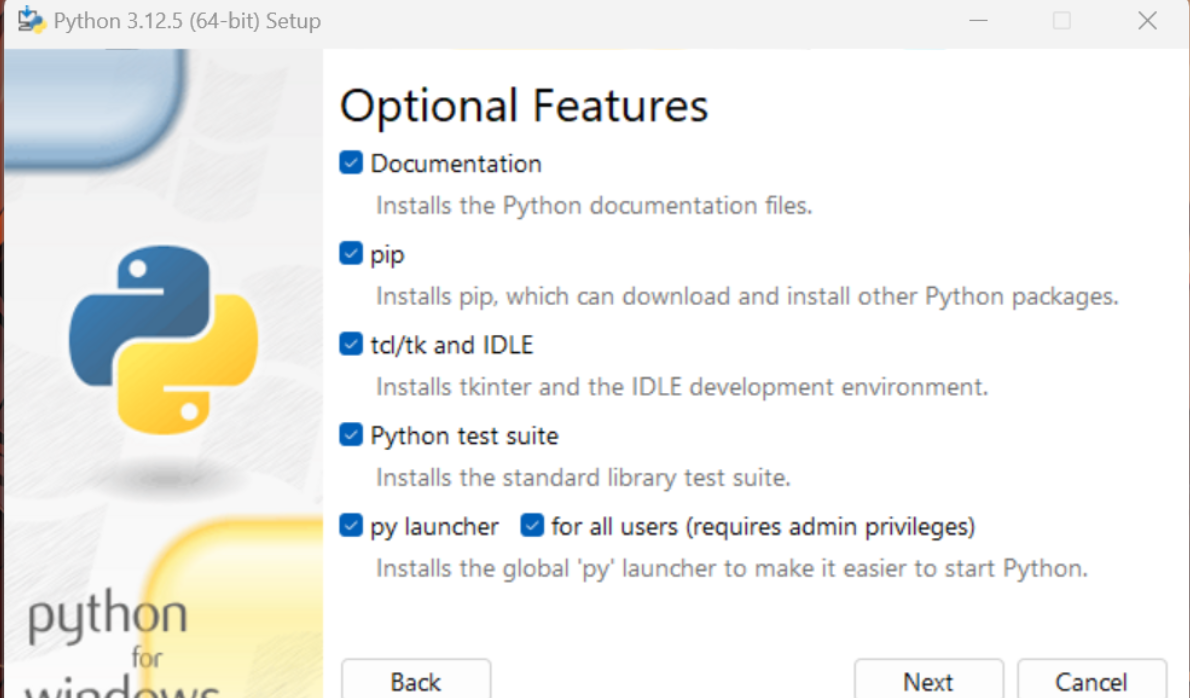The width and height of the screenshot is (1190, 698).
Task: Click the pip description about installing packages
Action: (x=747, y=297)
